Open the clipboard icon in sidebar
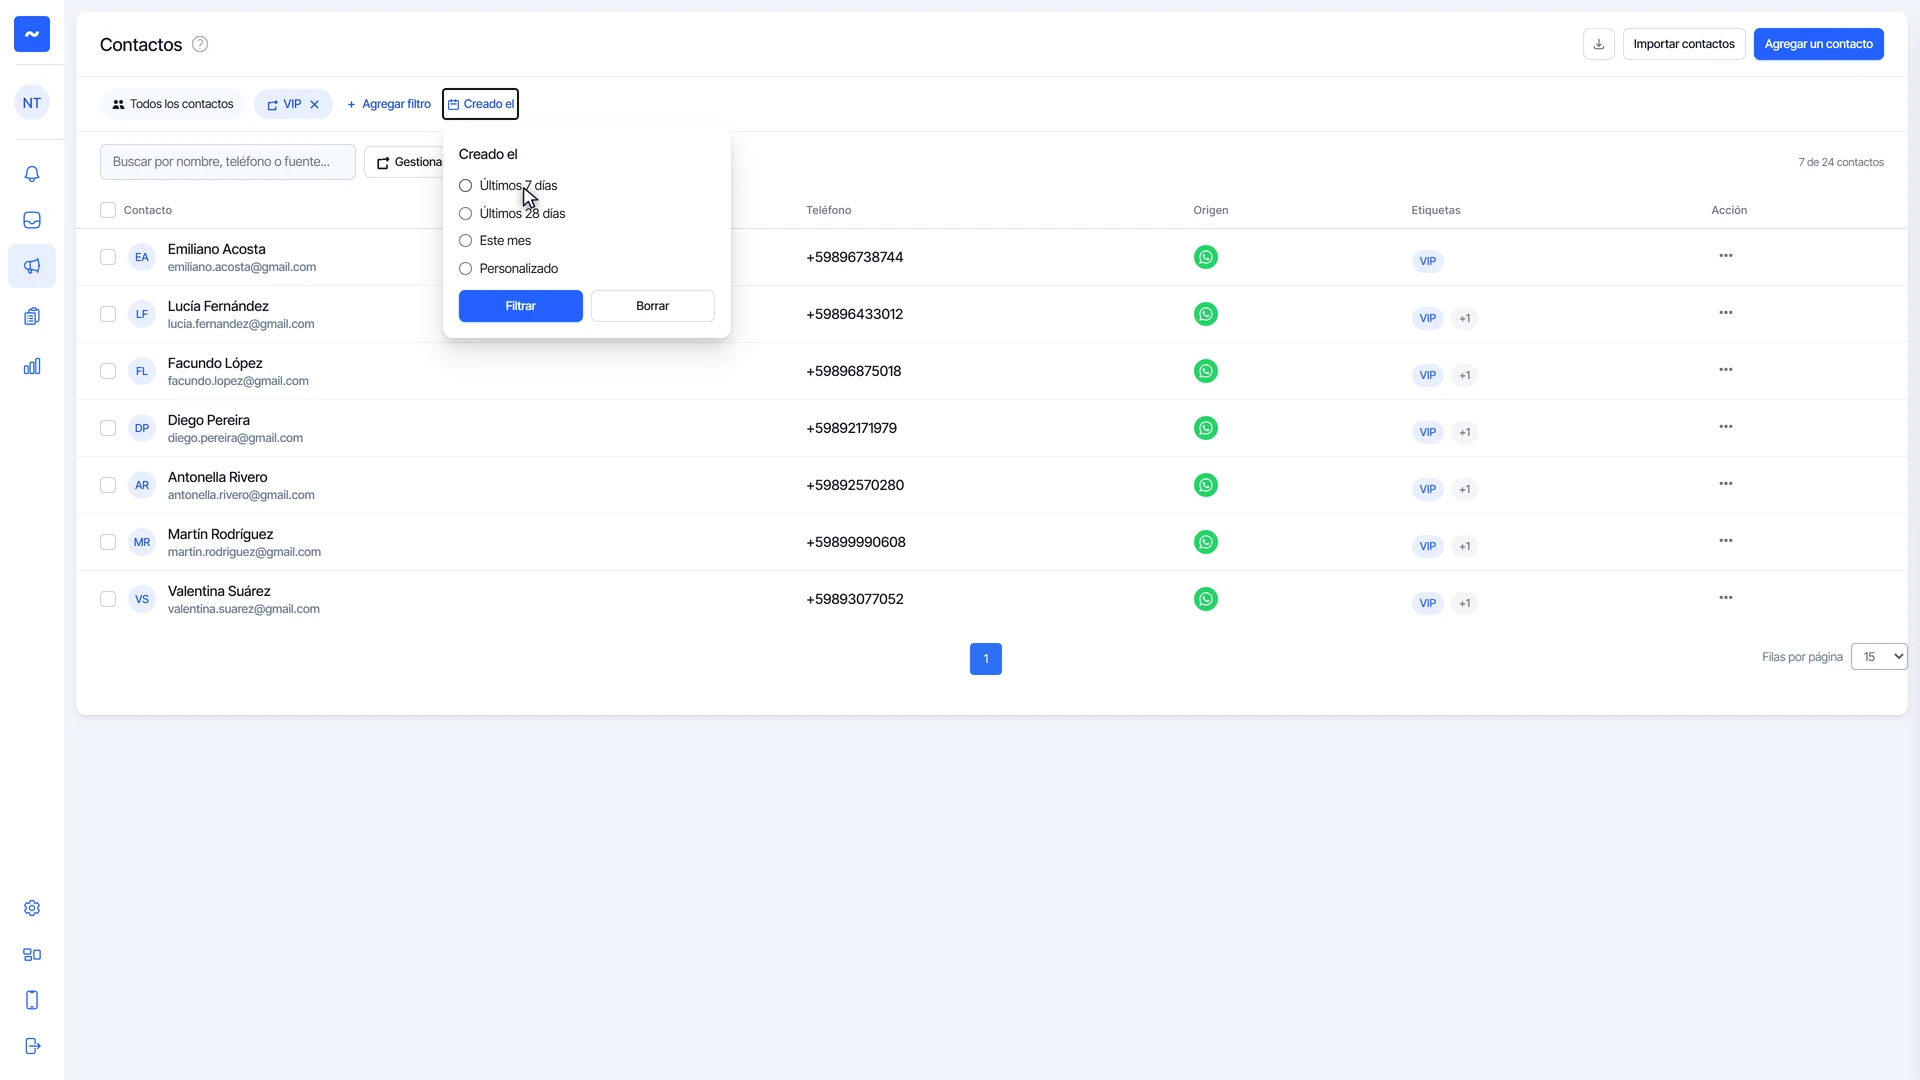This screenshot has height=1080, width=1920. pos(32,316)
